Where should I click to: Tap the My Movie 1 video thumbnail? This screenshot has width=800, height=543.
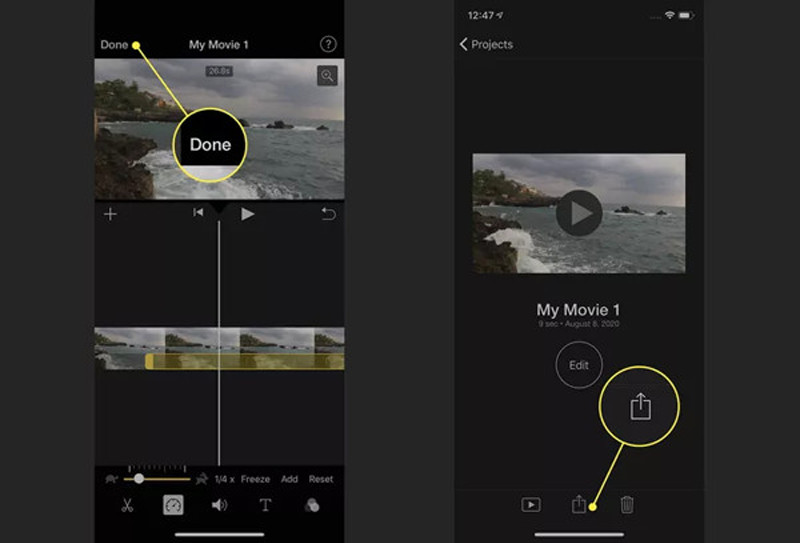pyautogui.click(x=579, y=213)
